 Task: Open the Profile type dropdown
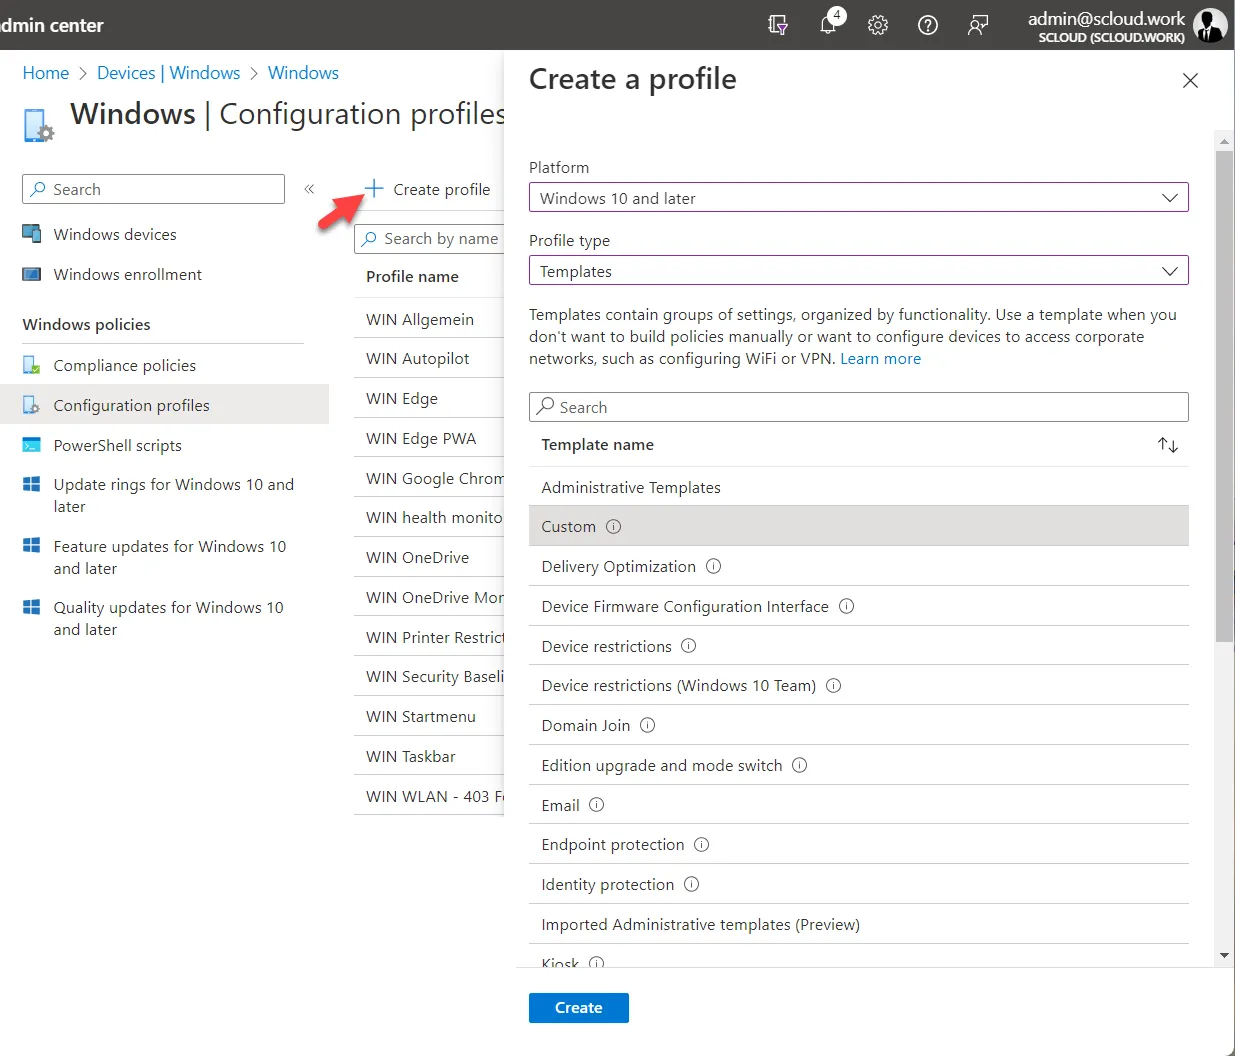point(858,271)
